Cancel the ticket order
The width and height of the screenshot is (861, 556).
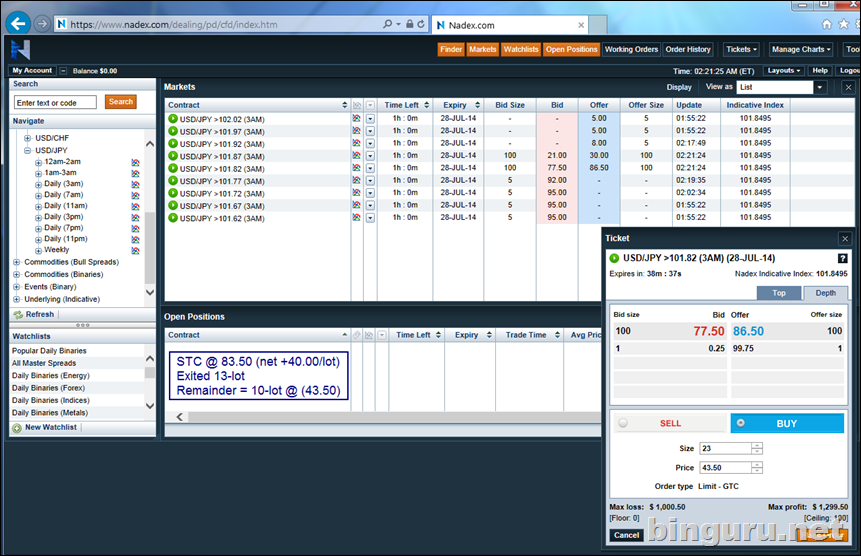click(627, 535)
